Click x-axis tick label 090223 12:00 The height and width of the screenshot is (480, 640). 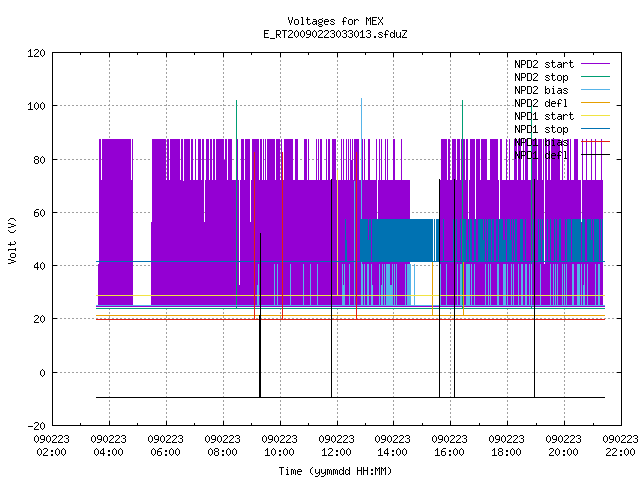coord(336,446)
